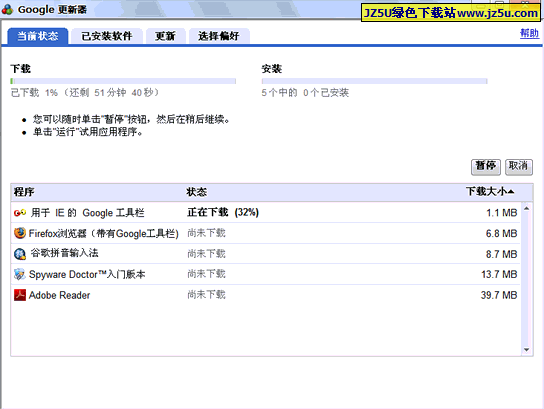544x409 pixels.
Task: Select the Adobe Reader row name
Action: (59, 295)
